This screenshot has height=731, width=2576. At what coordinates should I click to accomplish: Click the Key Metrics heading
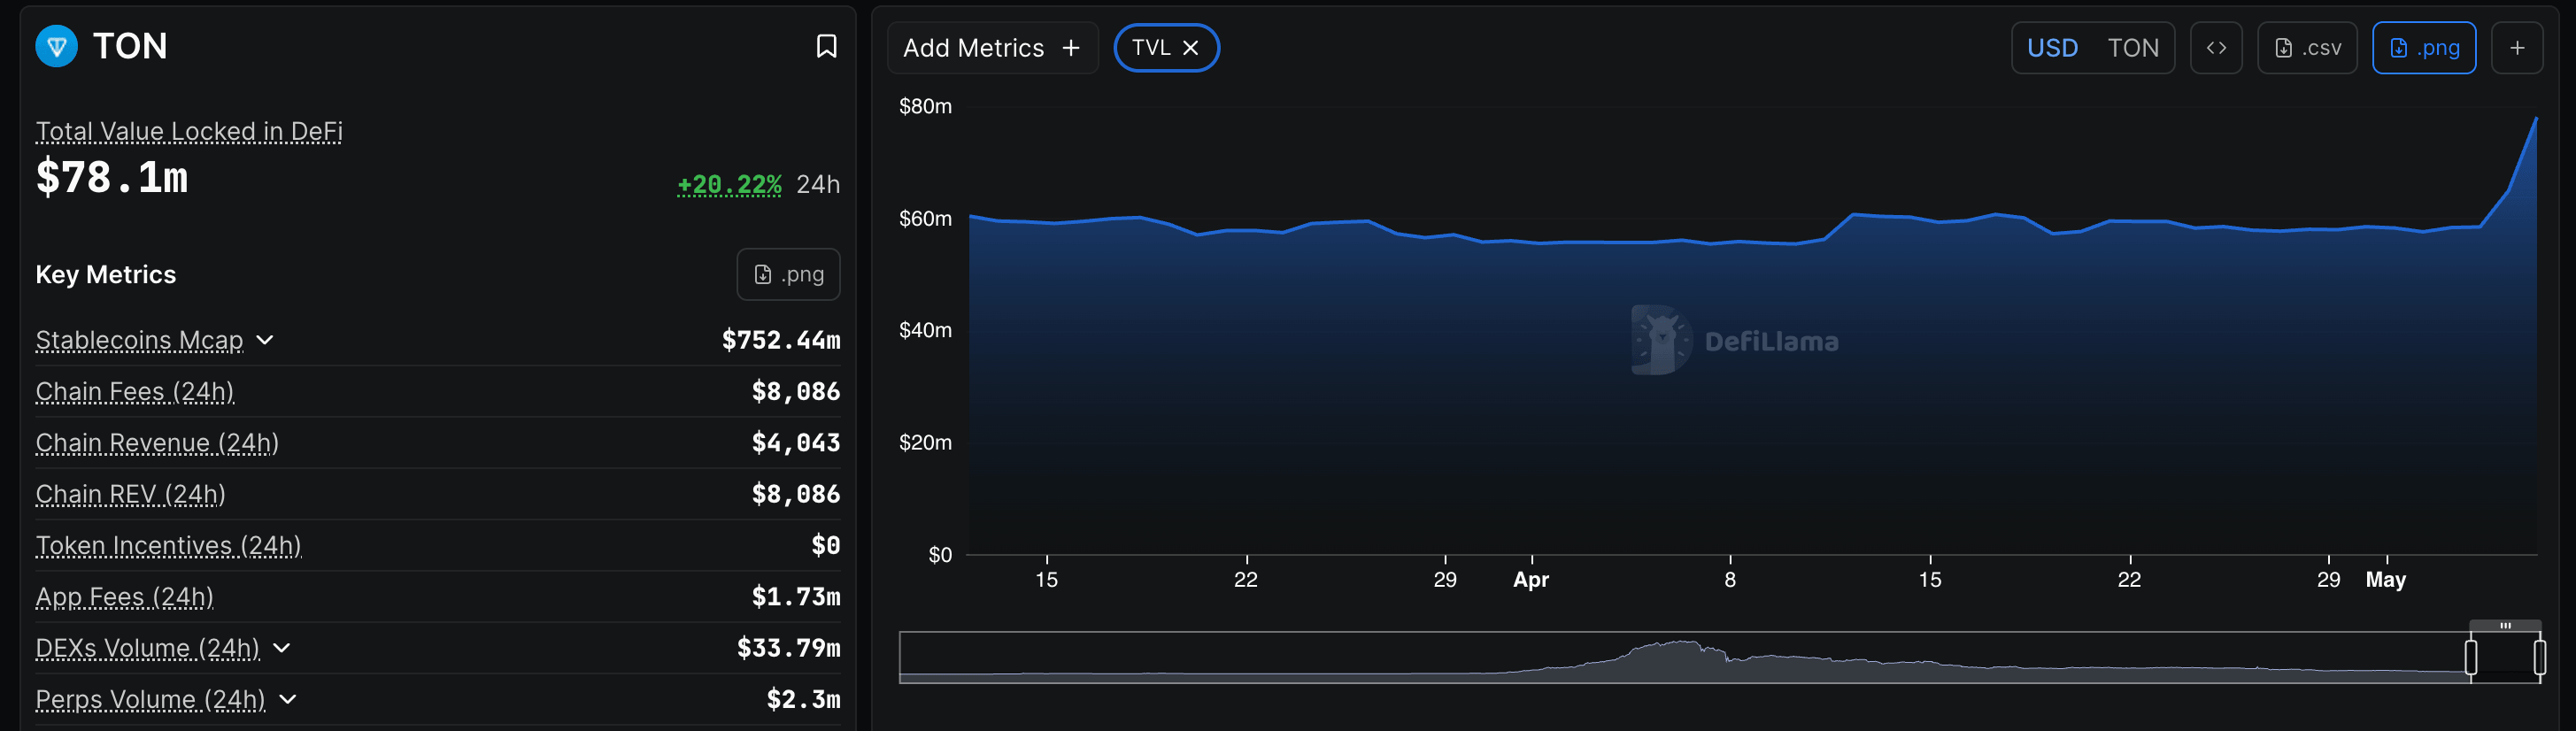[x=106, y=275]
